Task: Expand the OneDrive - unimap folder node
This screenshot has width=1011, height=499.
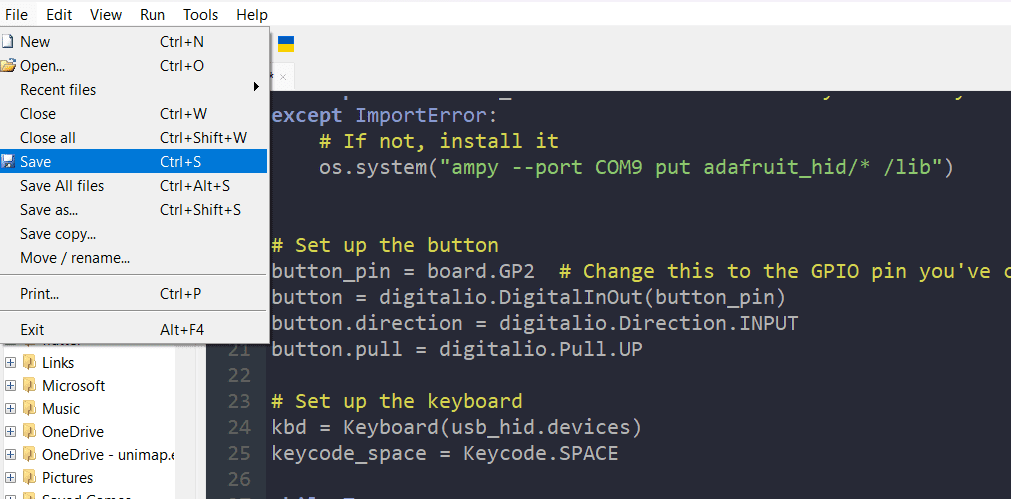Action: point(11,455)
